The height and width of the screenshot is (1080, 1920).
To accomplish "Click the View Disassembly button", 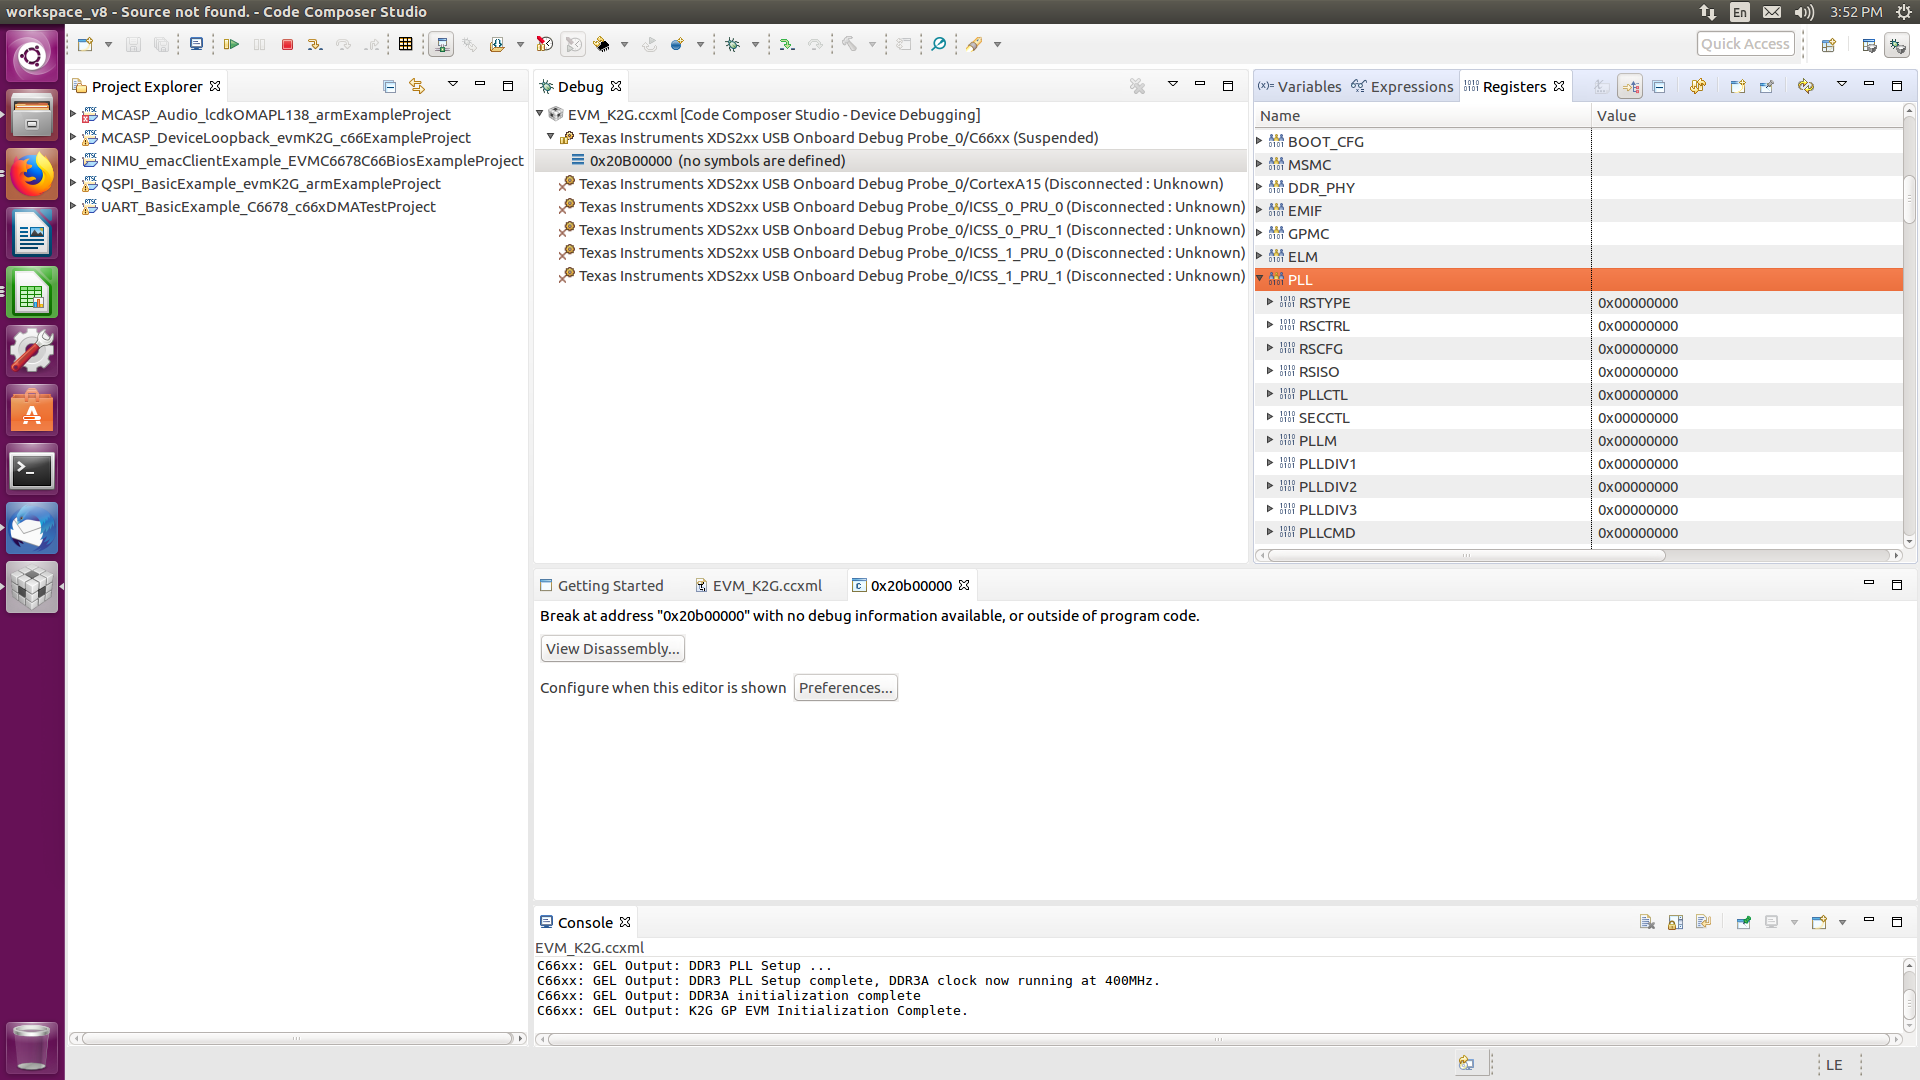I will coord(612,649).
